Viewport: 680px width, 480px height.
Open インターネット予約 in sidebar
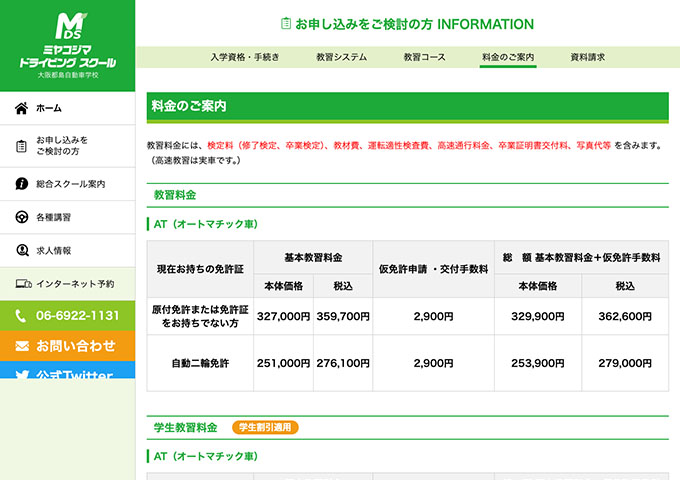[x=68, y=284]
